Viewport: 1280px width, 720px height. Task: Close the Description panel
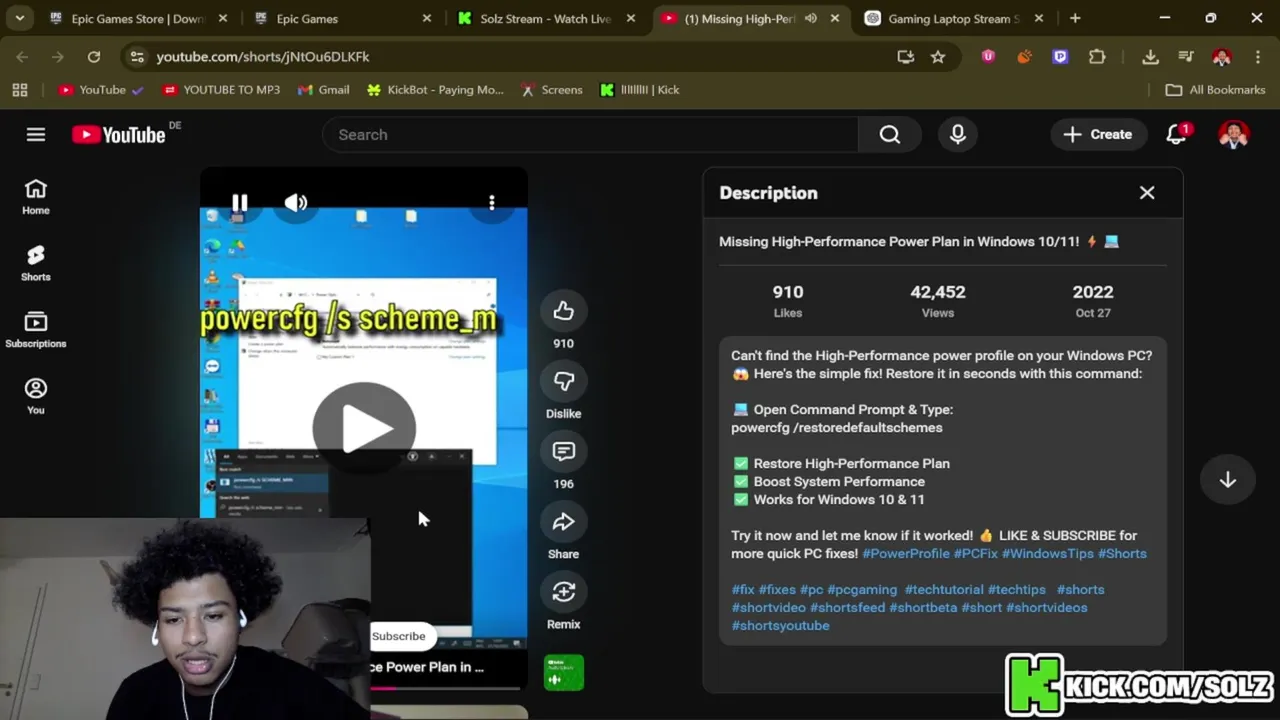click(1147, 193)
